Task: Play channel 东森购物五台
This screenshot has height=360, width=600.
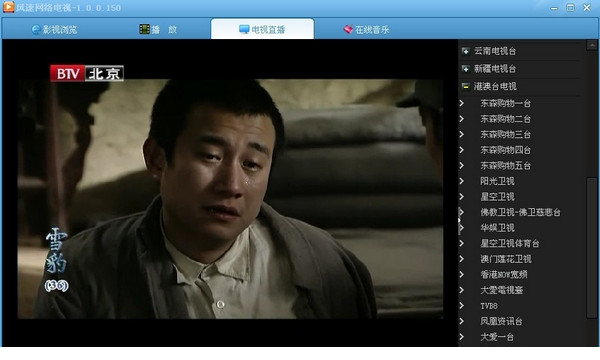Action: 505,166
